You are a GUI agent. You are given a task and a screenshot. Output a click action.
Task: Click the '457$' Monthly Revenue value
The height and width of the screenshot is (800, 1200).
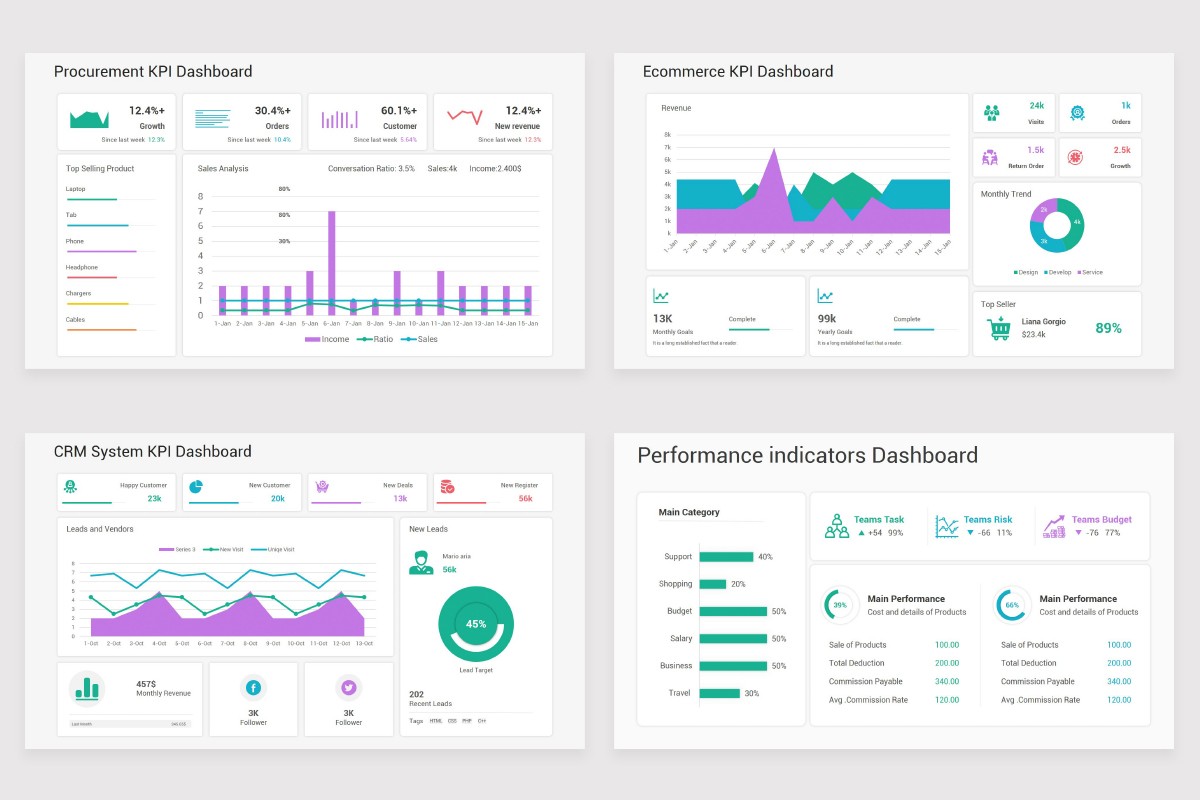coord(145,684)
